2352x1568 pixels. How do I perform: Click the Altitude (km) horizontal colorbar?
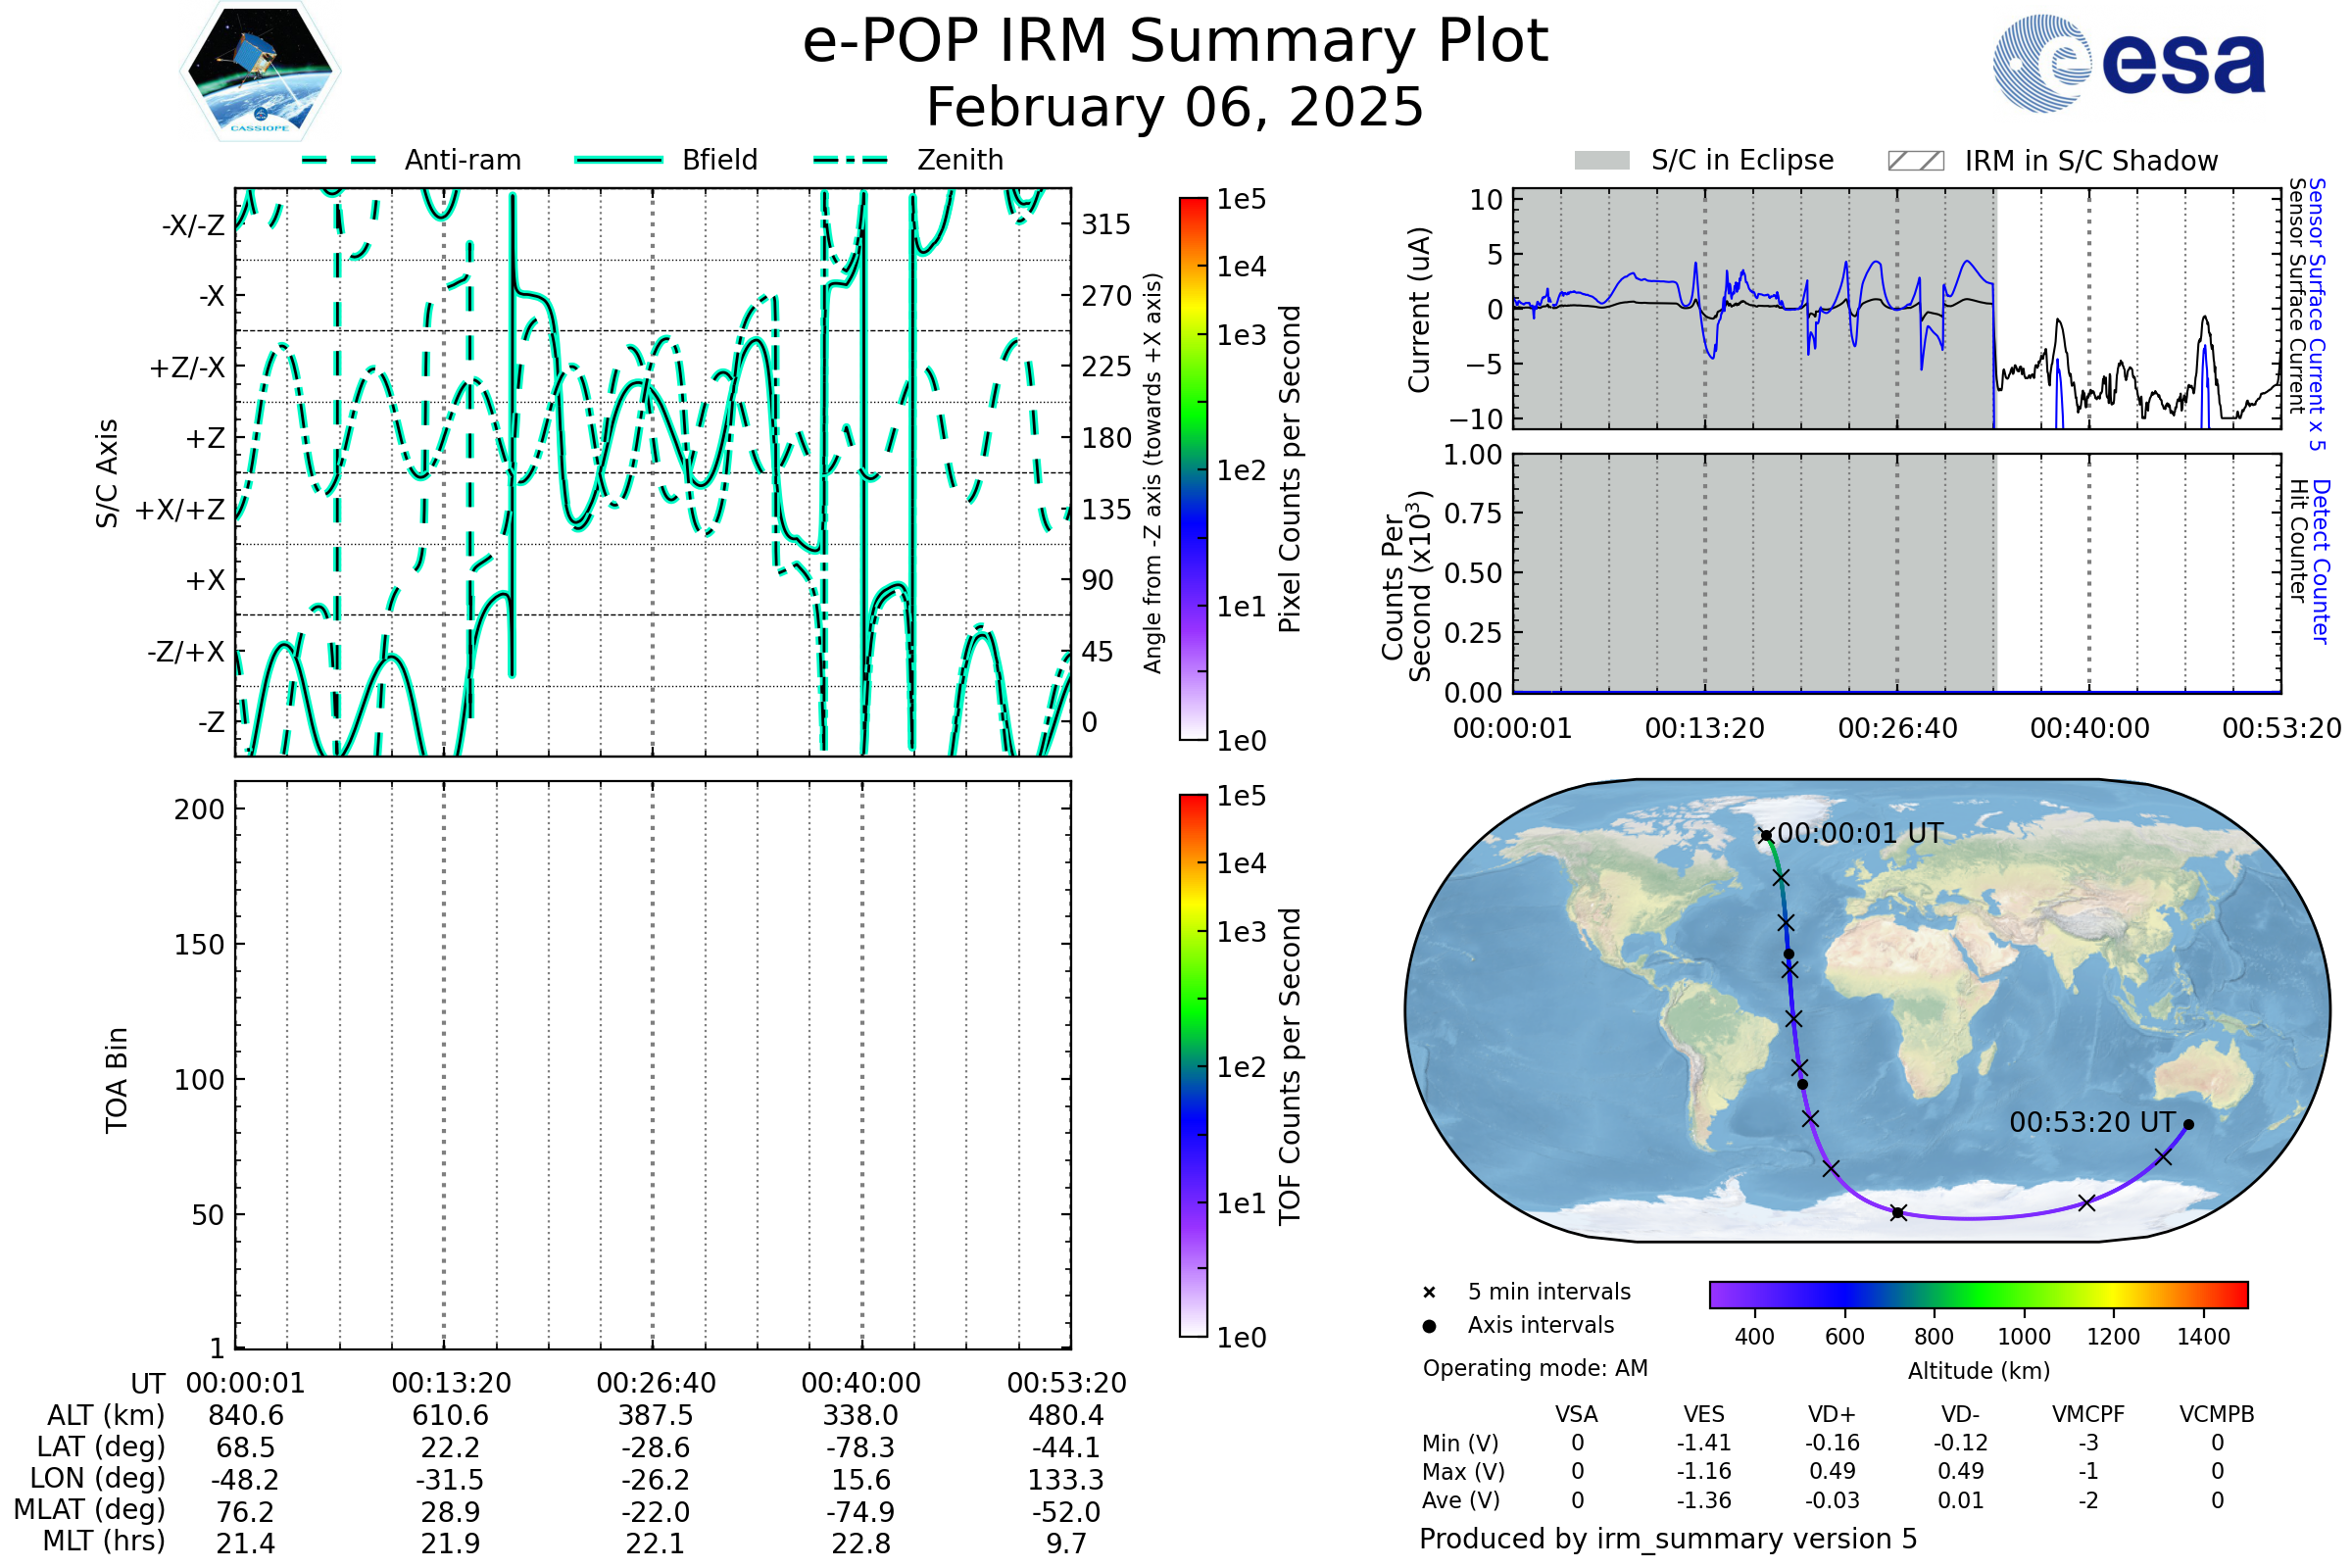pos(1978,1294)
